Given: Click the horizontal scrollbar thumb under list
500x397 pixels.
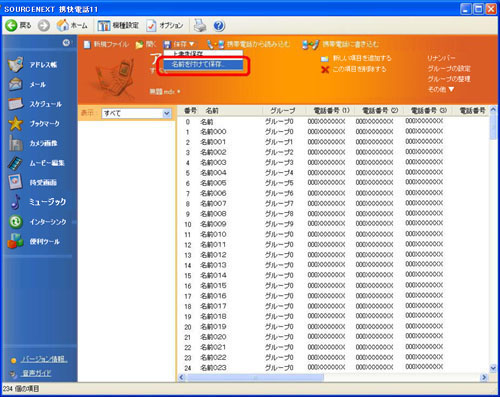Looking at the screenshot, I should pos(255,377).
